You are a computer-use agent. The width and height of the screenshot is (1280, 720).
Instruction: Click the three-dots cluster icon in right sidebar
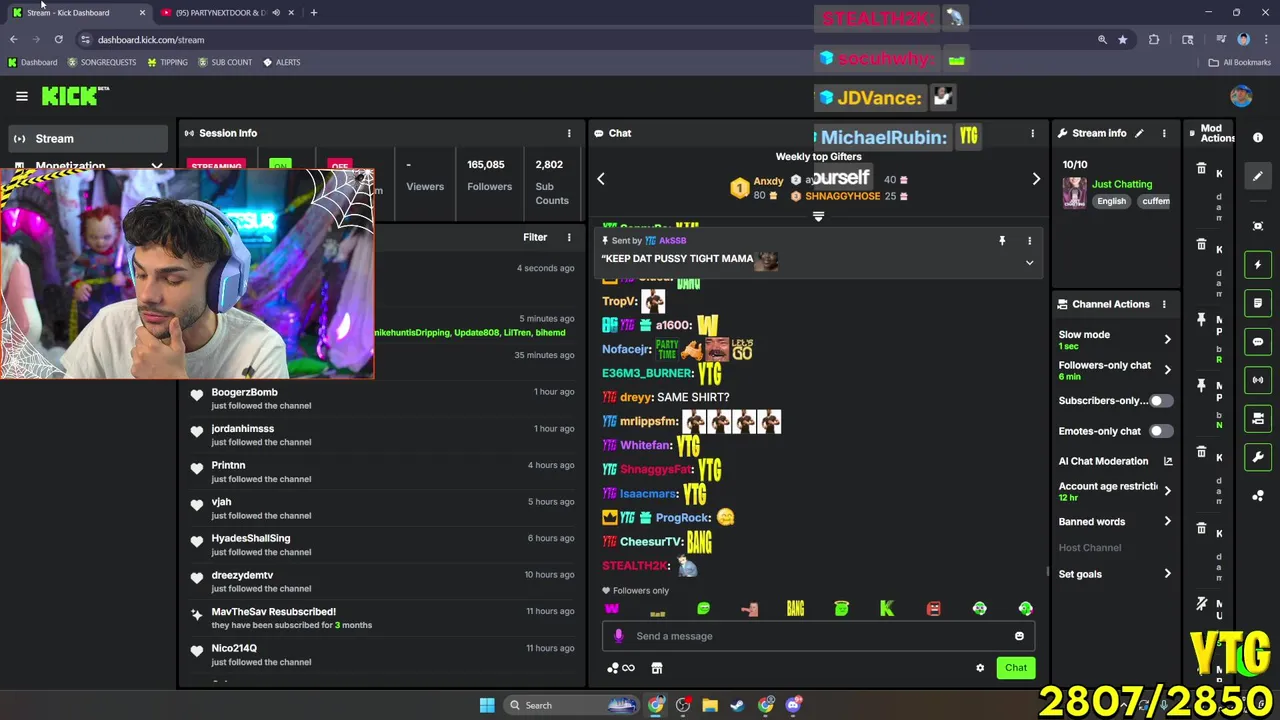[x=1258, y=496]
